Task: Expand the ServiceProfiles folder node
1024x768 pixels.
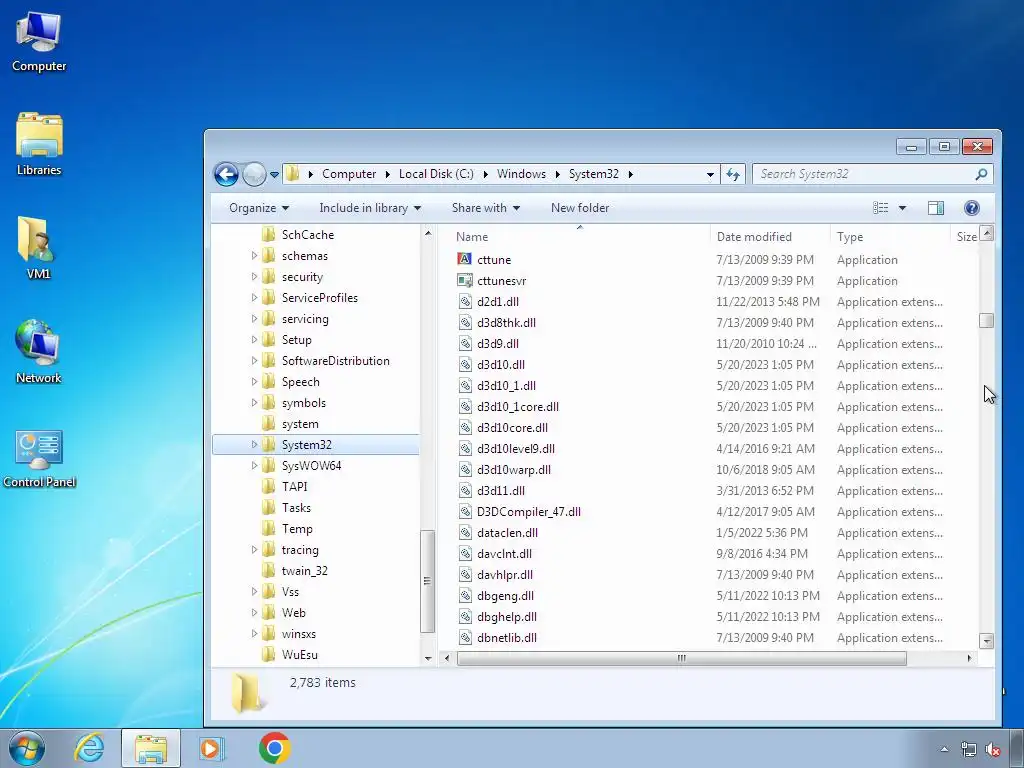Action: pyautogui.click(x=254, y=297)
